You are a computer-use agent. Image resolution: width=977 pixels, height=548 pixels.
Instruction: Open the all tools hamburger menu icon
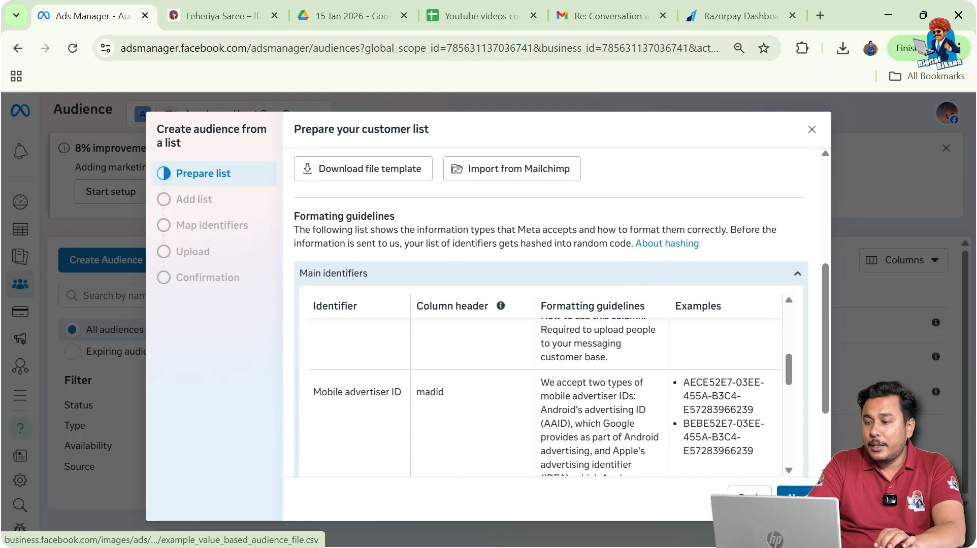click(20, 395)
